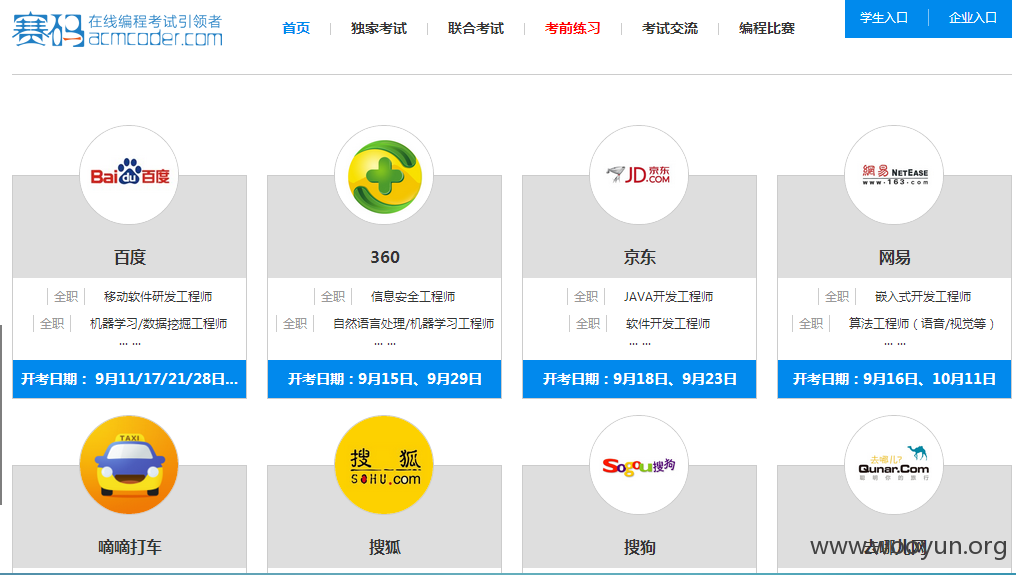
Task: Expand more positions ellipsis under 网易
Action: click(x=894, y=344)
